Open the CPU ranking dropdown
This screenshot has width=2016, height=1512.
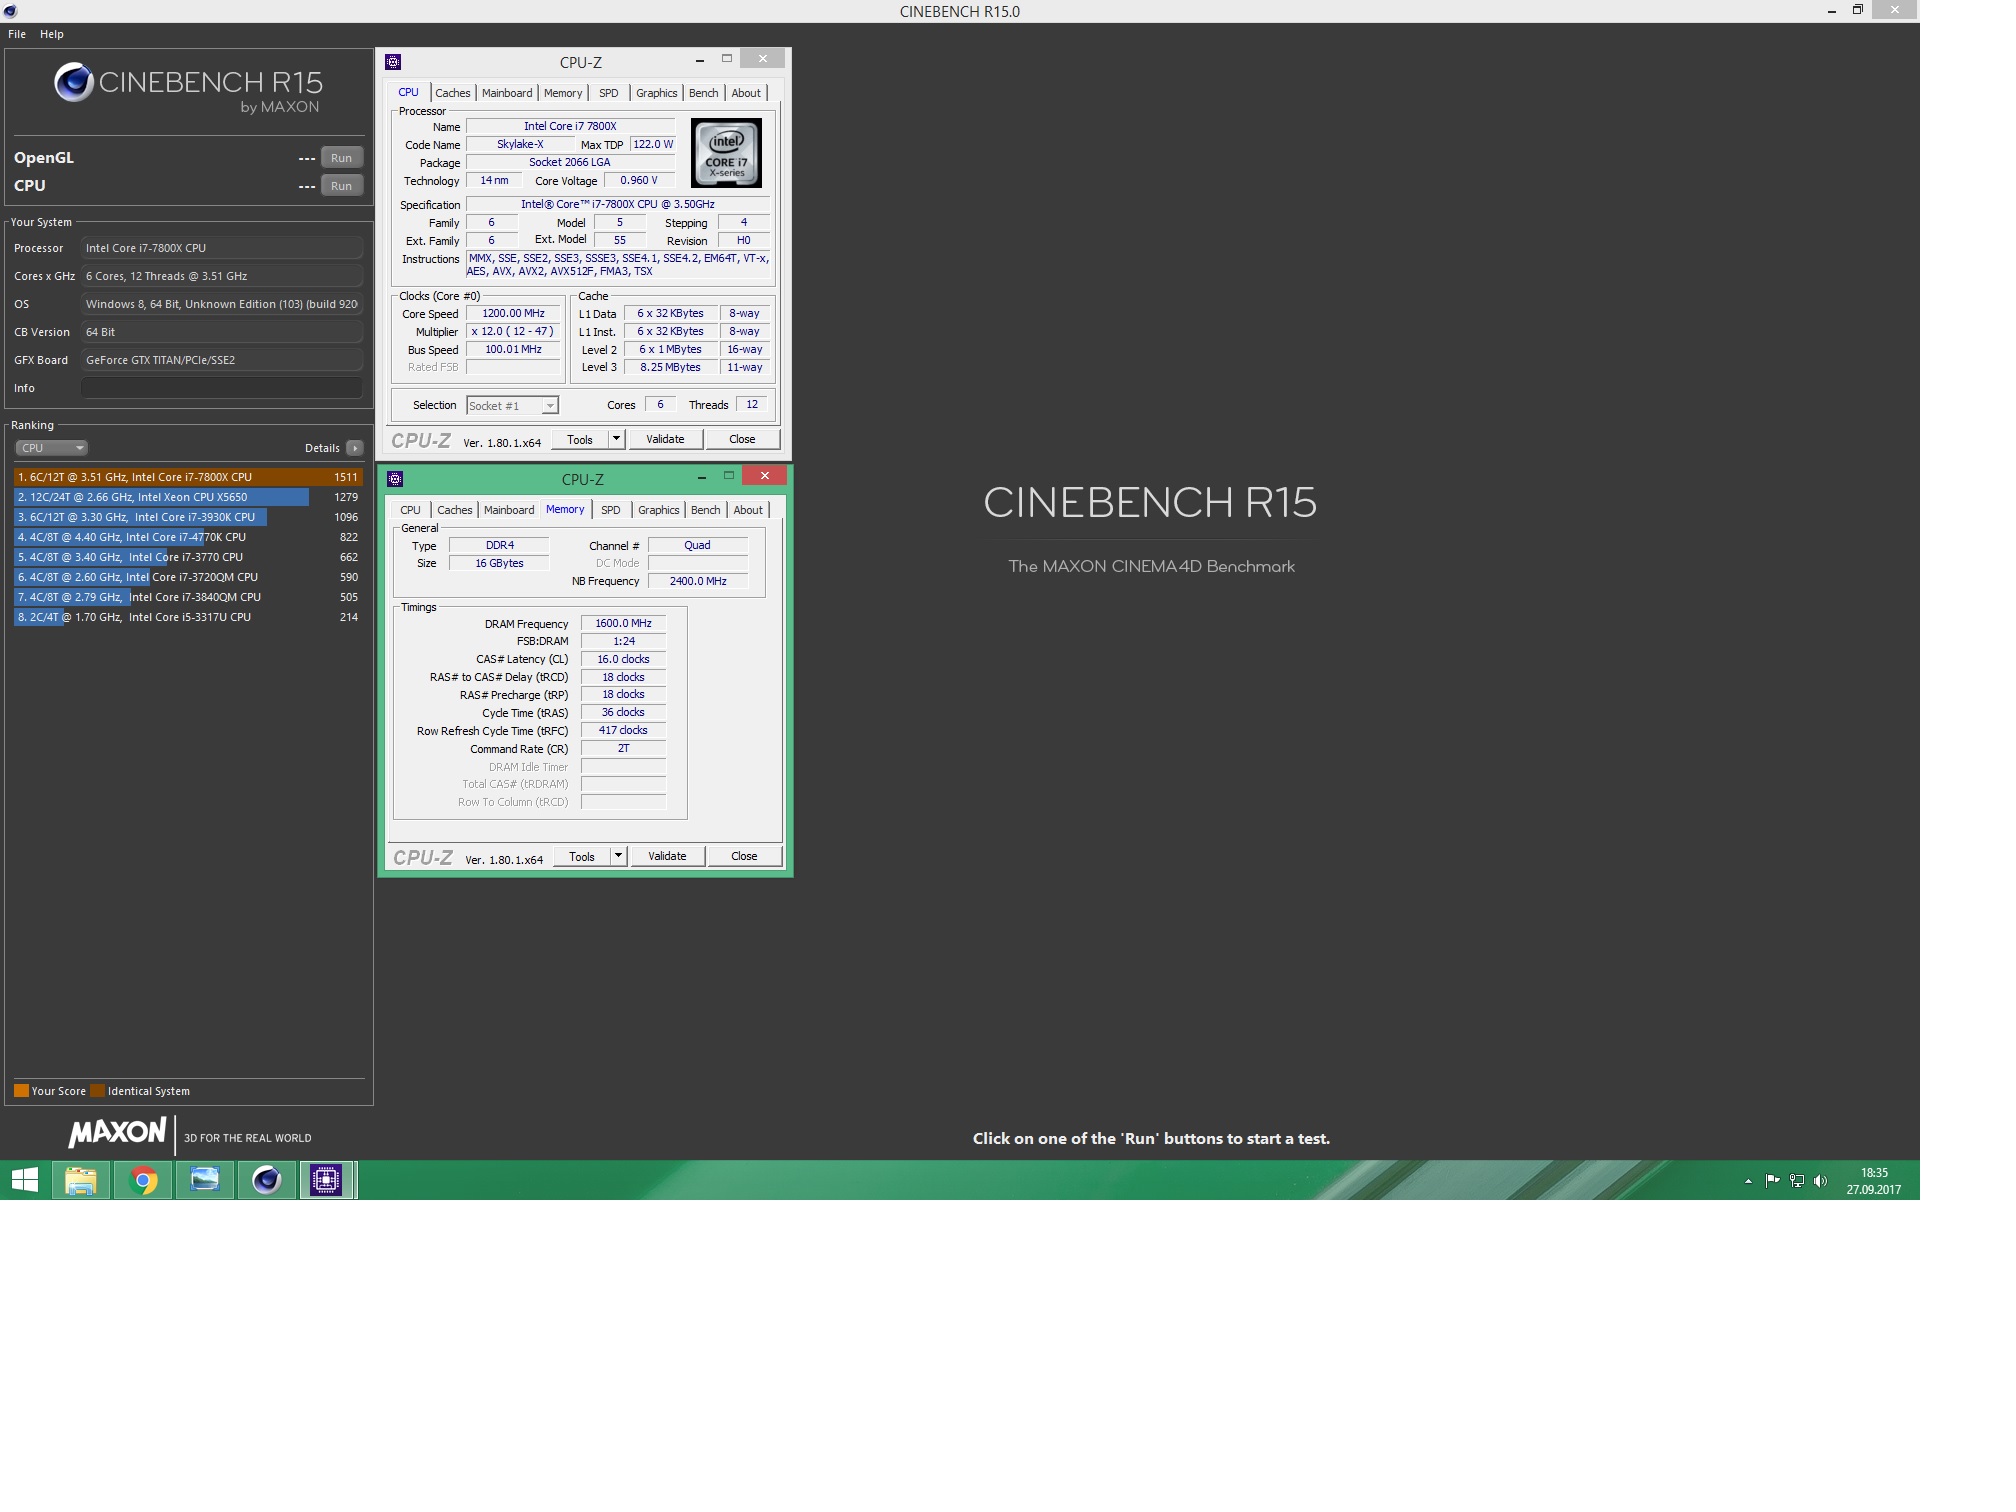point(51,448)
